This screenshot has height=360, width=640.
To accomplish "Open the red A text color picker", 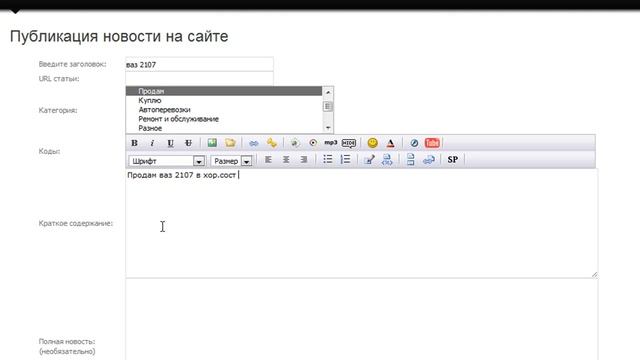I will click(390, 143).
